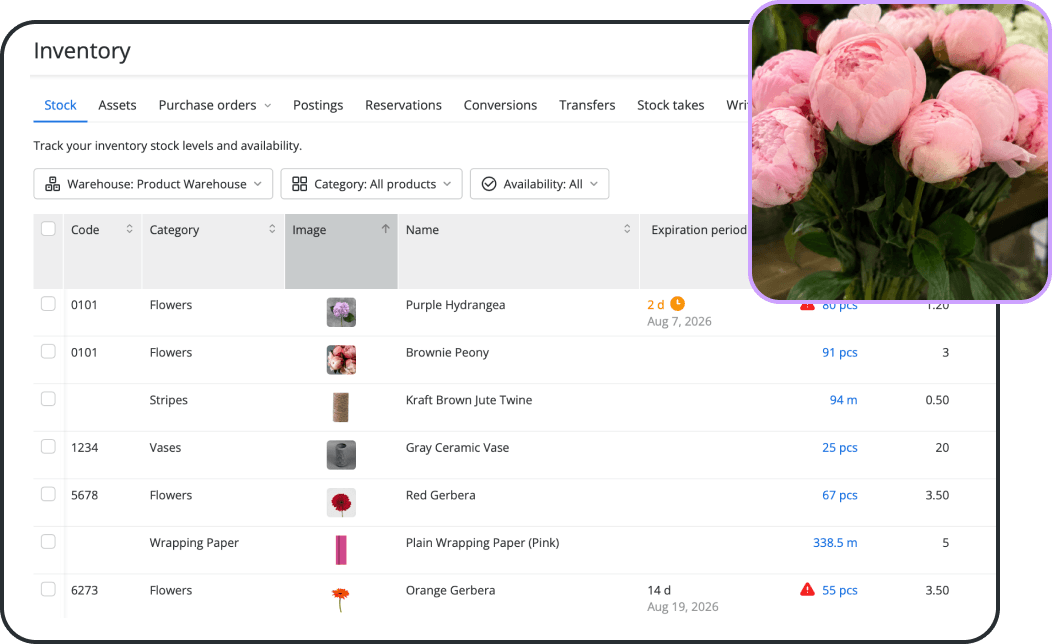1052x644 pixels.
Task: Select Gray Ceramic Vase name
Action: coord(458,447)
